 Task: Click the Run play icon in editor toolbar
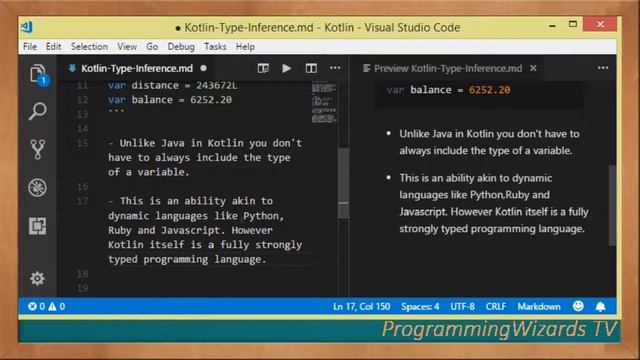(x=287, y=68)
